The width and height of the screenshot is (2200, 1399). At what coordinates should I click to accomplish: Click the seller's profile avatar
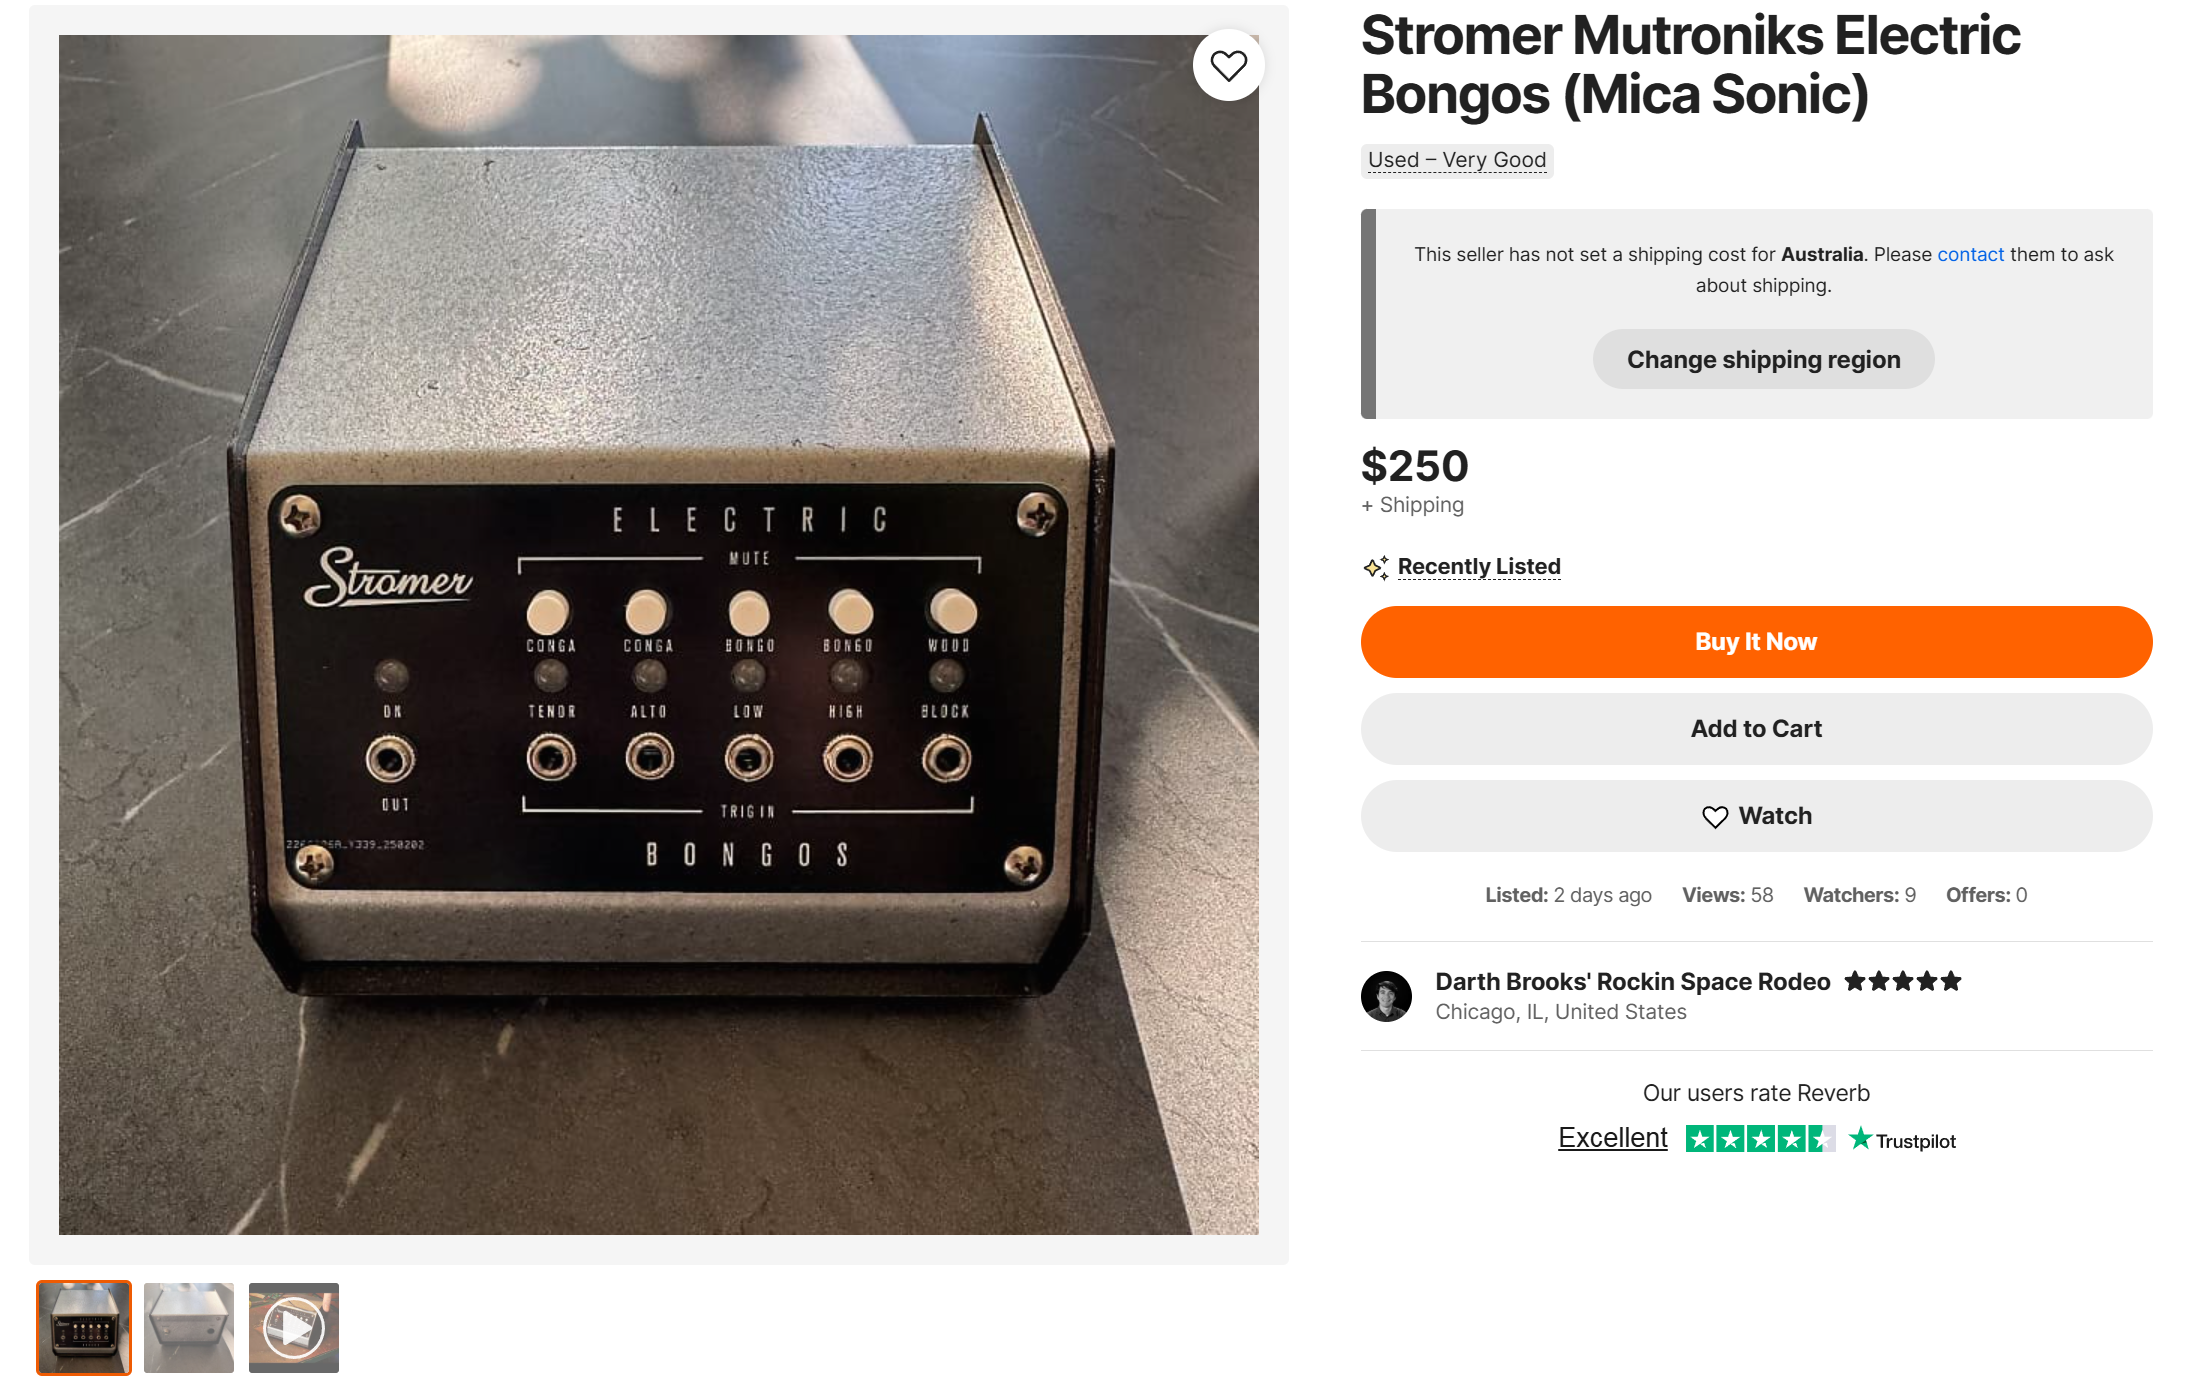pos(1386,996)
